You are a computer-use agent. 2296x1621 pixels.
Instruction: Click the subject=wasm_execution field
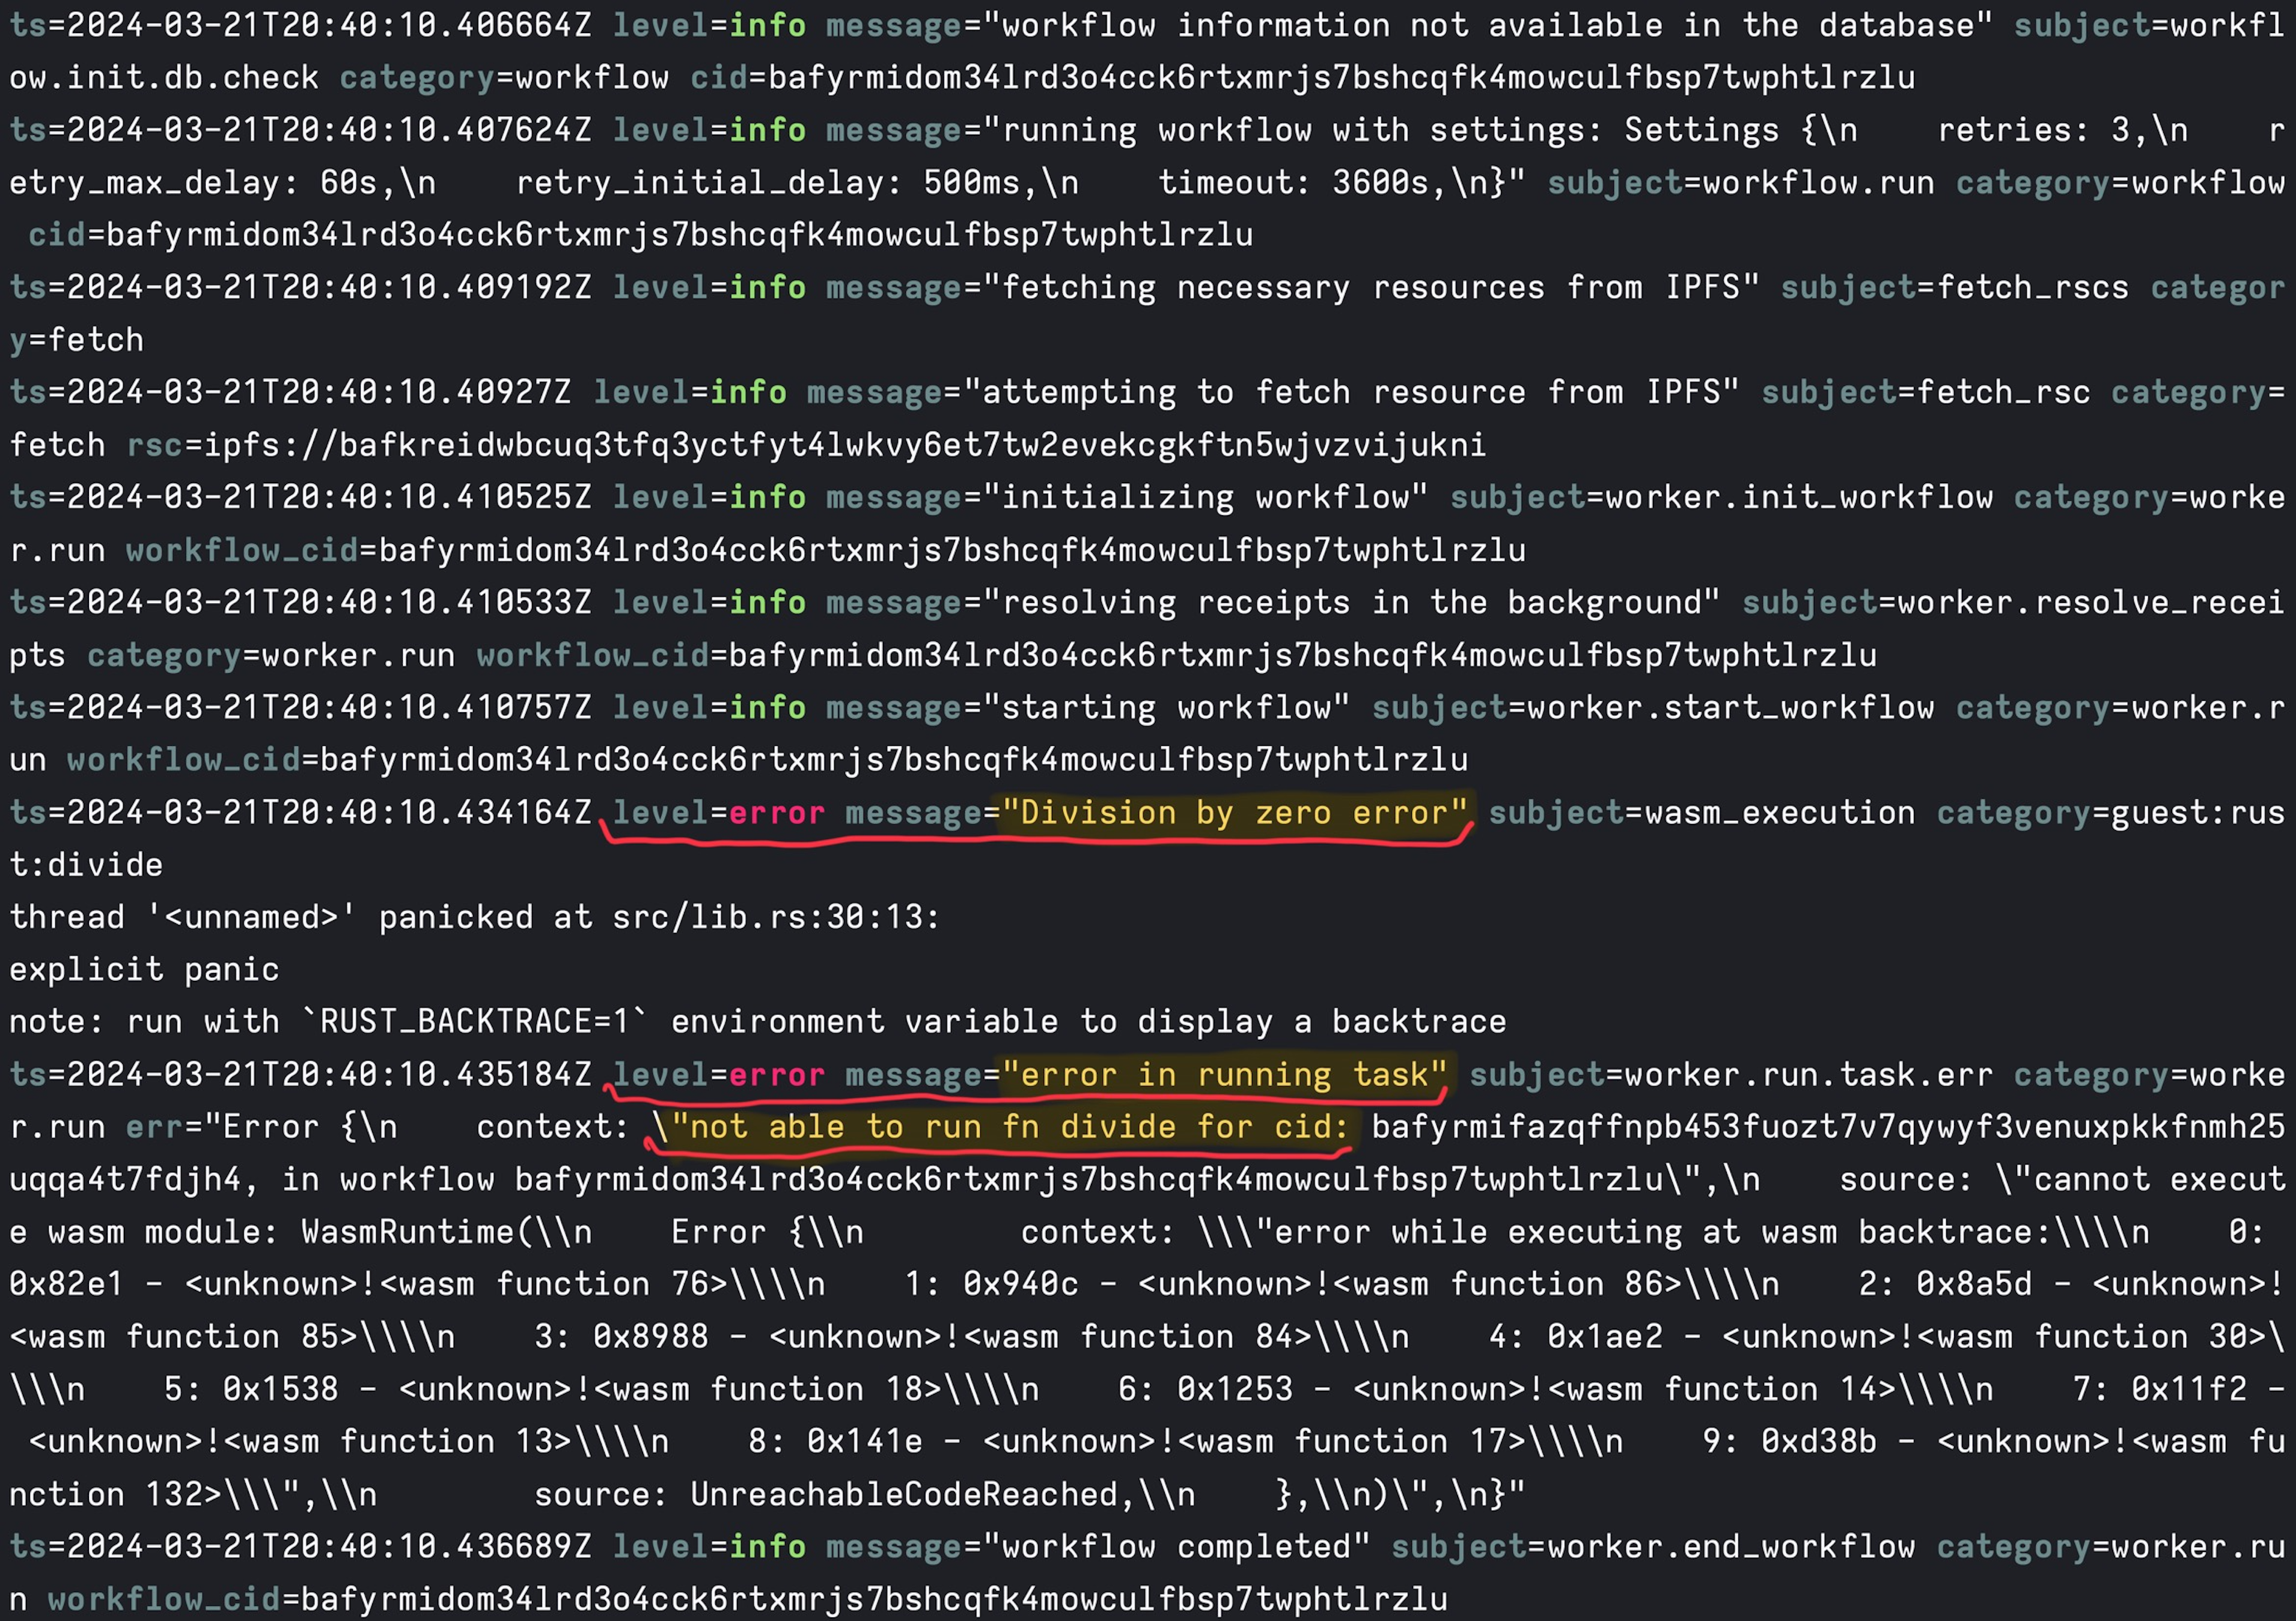(1702, 812)
